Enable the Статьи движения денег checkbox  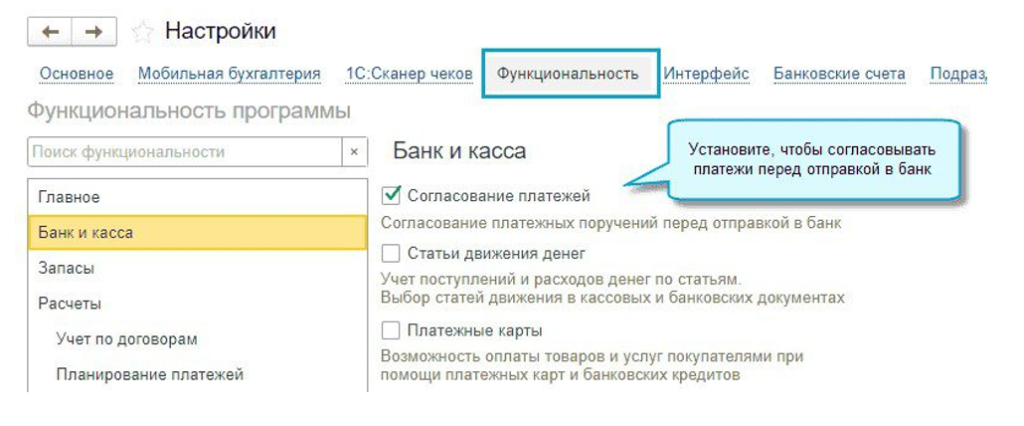(x=392, y=253)
